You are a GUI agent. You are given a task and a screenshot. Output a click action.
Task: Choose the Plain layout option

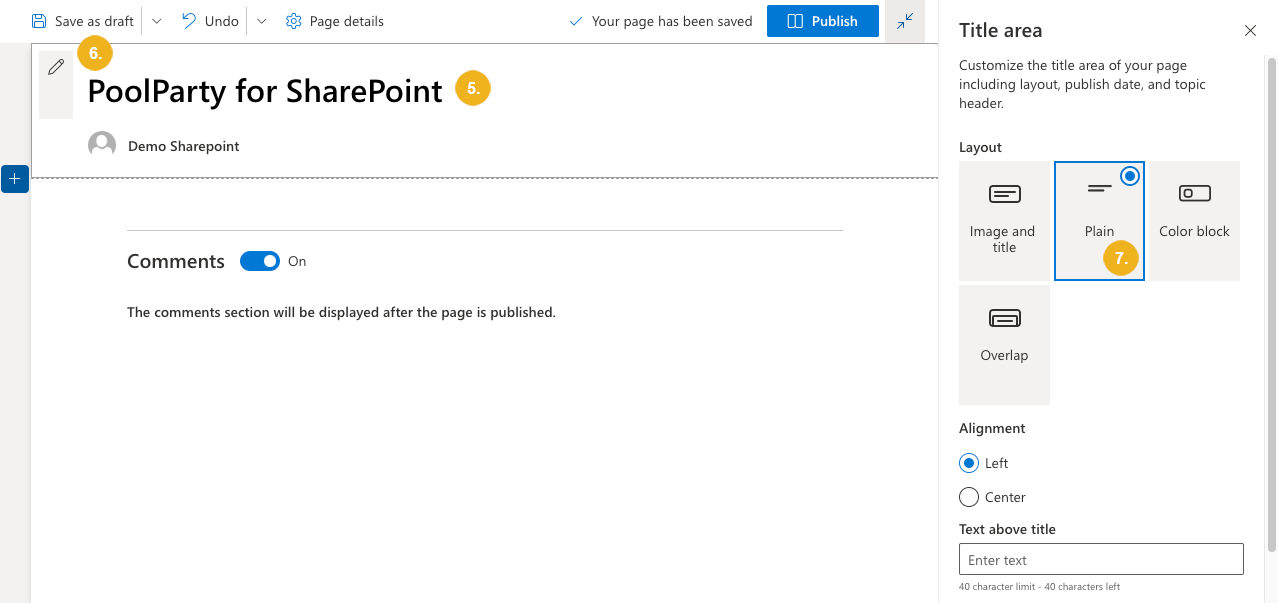1099,221
